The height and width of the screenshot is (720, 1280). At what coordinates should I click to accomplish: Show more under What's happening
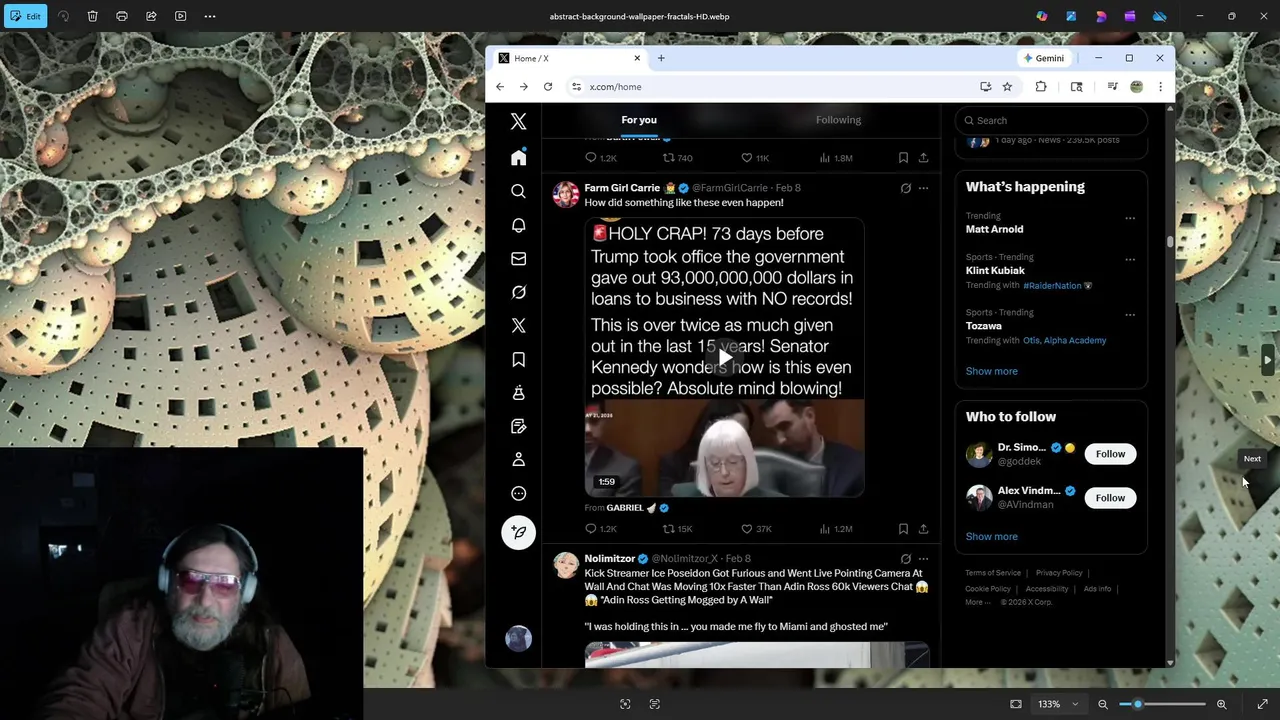[991, 371]
